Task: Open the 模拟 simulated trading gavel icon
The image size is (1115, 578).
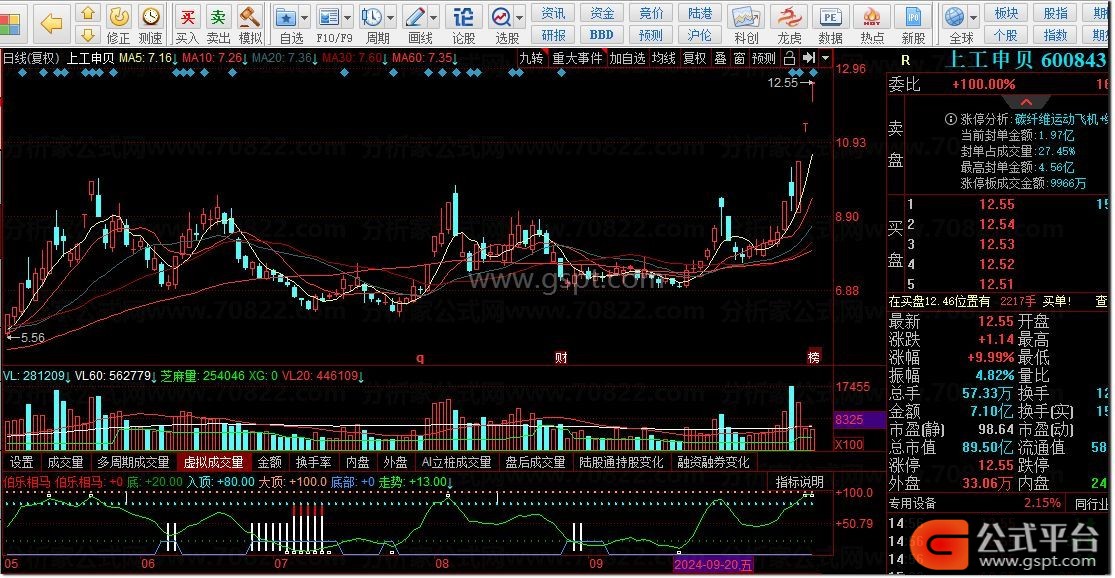Action: coord(250,24)
